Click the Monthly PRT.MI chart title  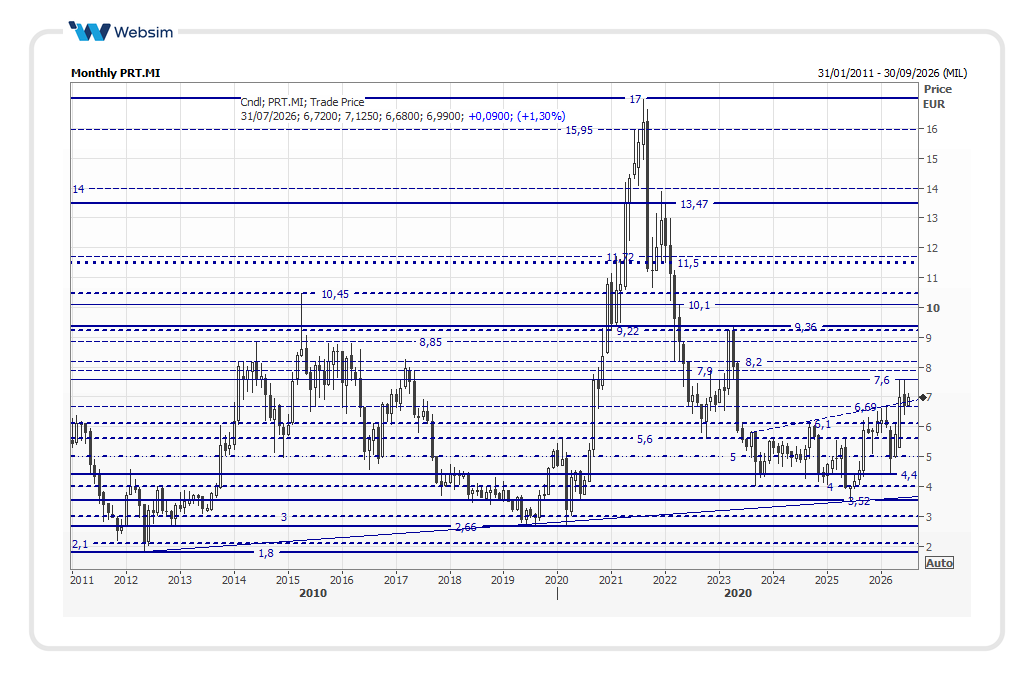115,73
